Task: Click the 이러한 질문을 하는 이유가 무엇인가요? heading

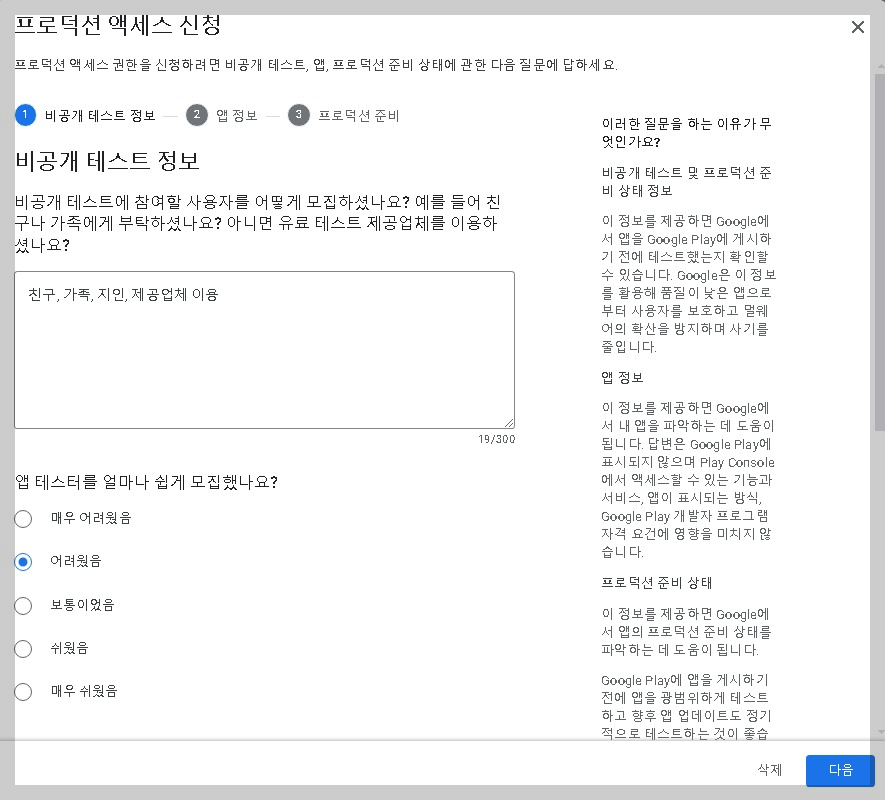Action: pos(686,133)
